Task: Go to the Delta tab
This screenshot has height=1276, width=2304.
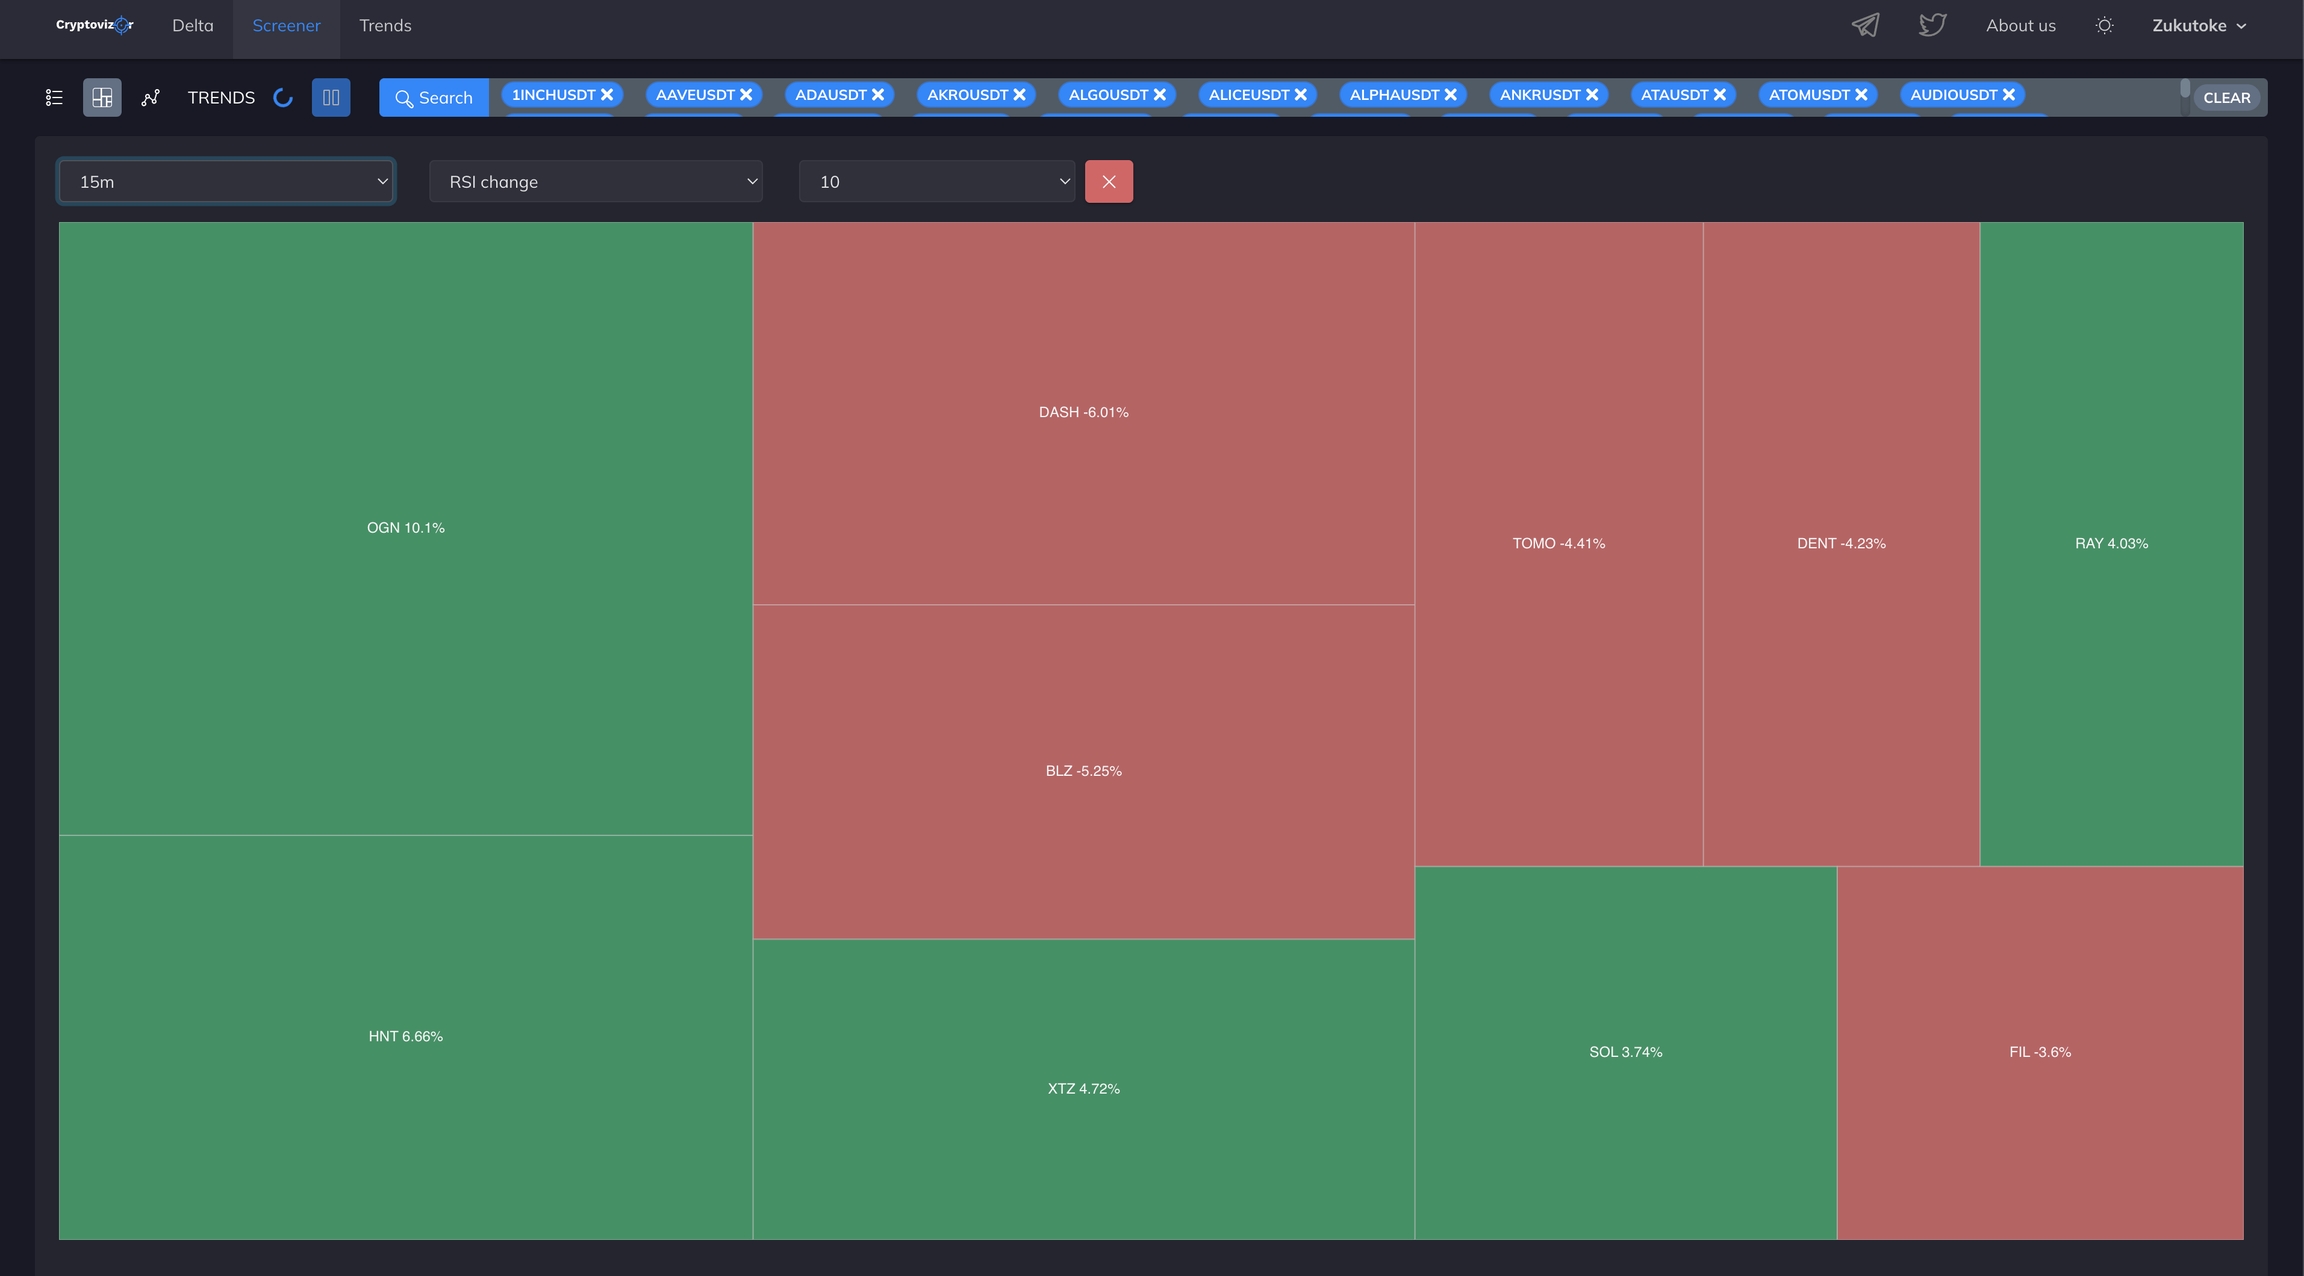Action: point(192,25)
